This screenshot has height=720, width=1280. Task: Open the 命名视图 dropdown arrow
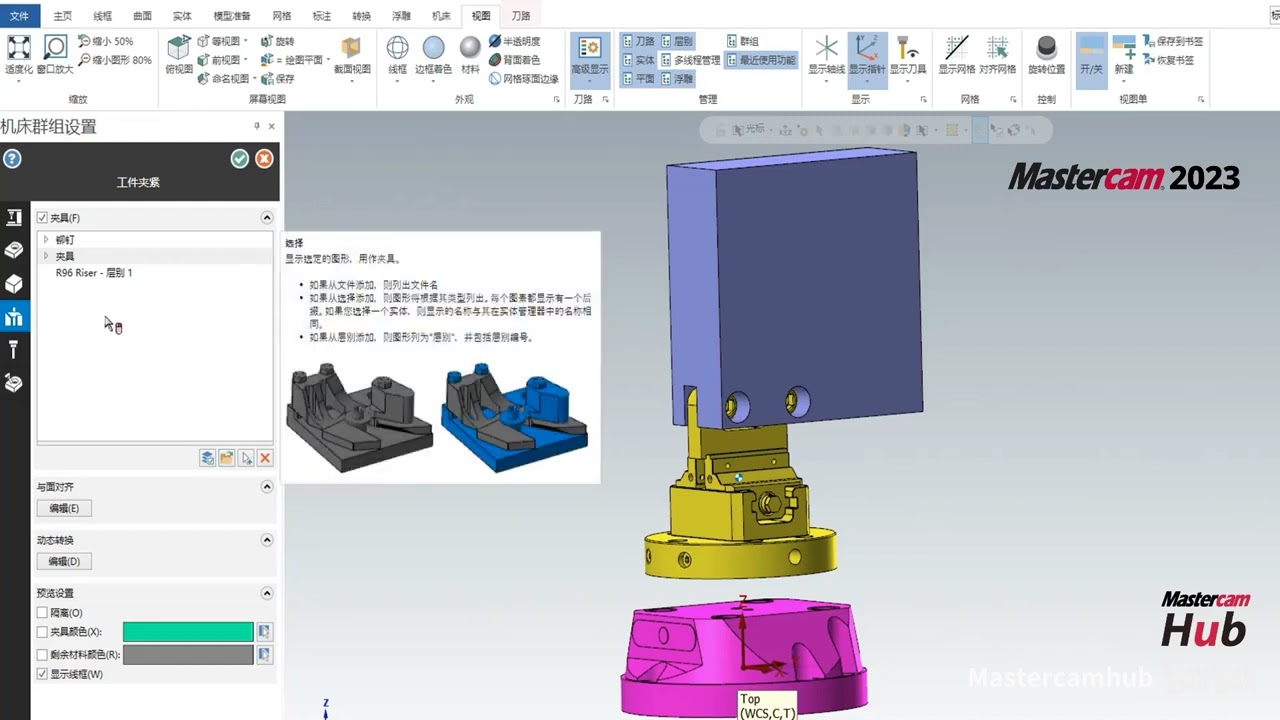[254, 78]
